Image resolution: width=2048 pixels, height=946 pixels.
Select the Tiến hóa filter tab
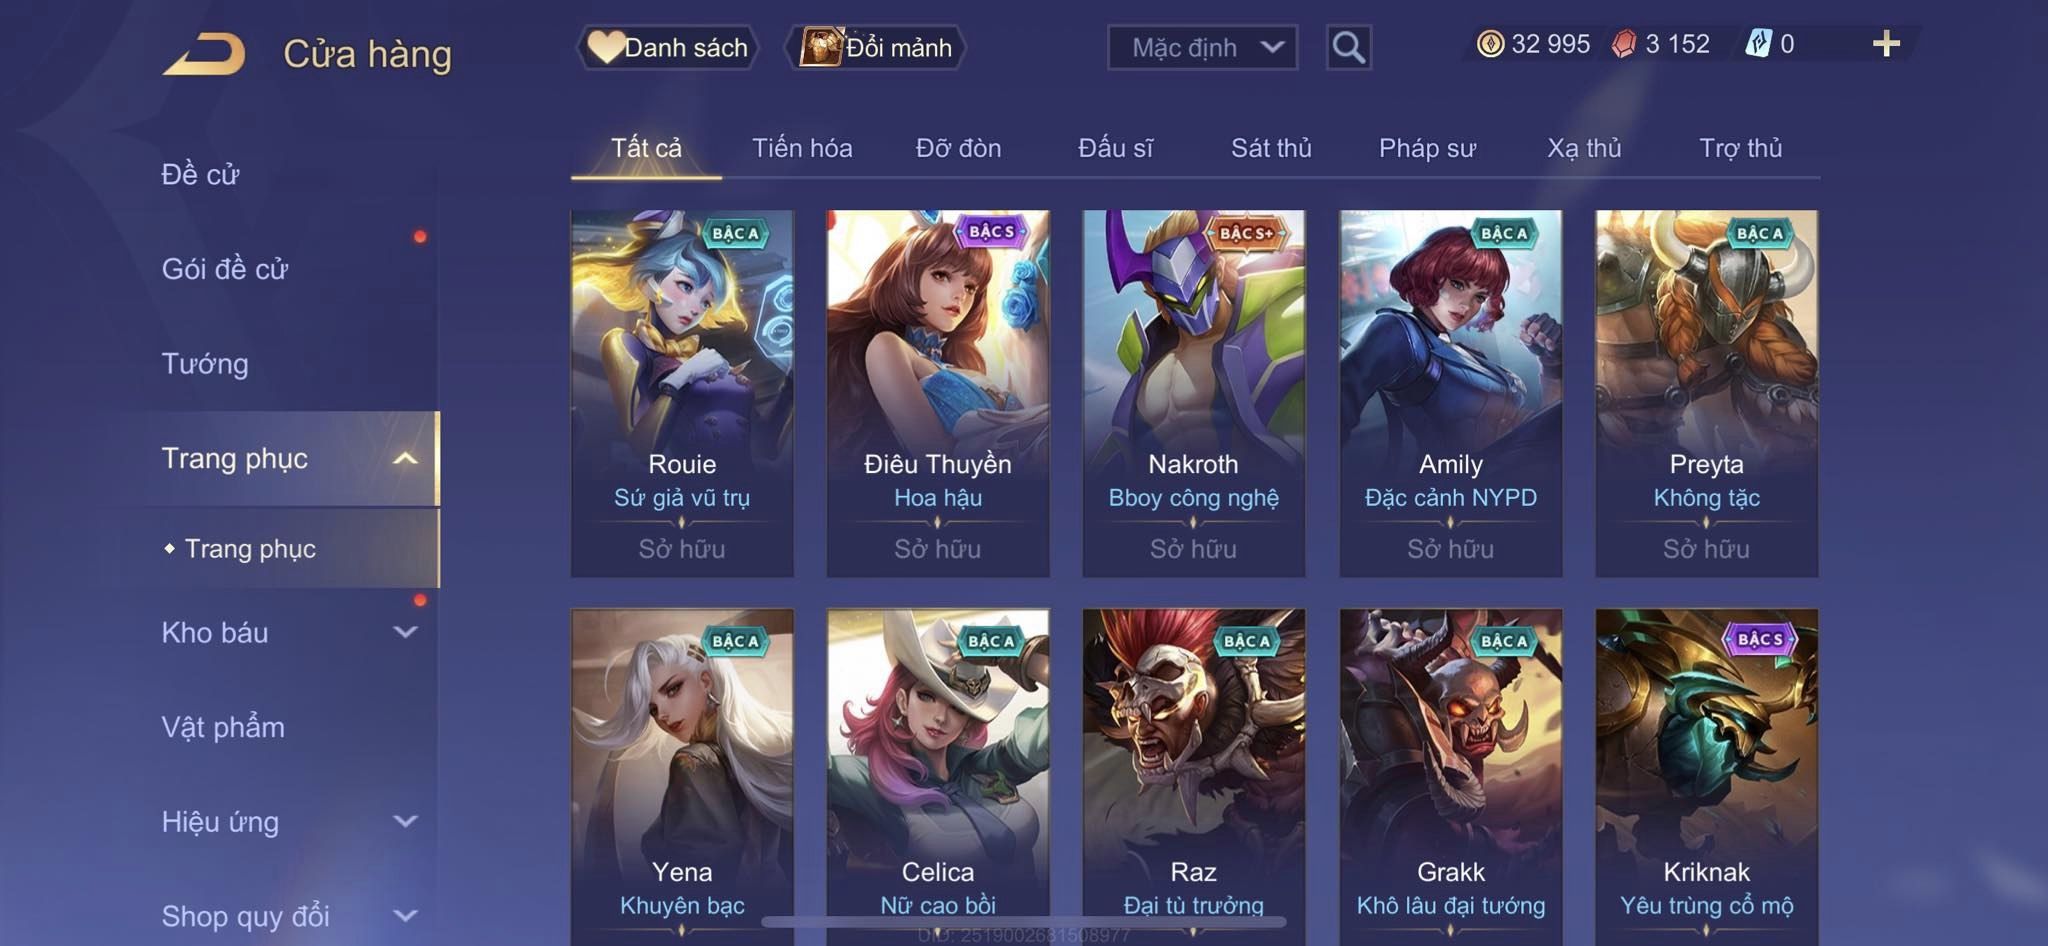click(802, 148)
